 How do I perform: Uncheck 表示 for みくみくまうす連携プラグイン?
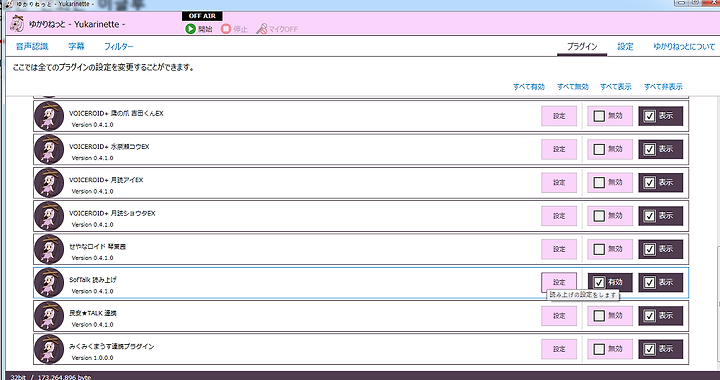(649, 349)
